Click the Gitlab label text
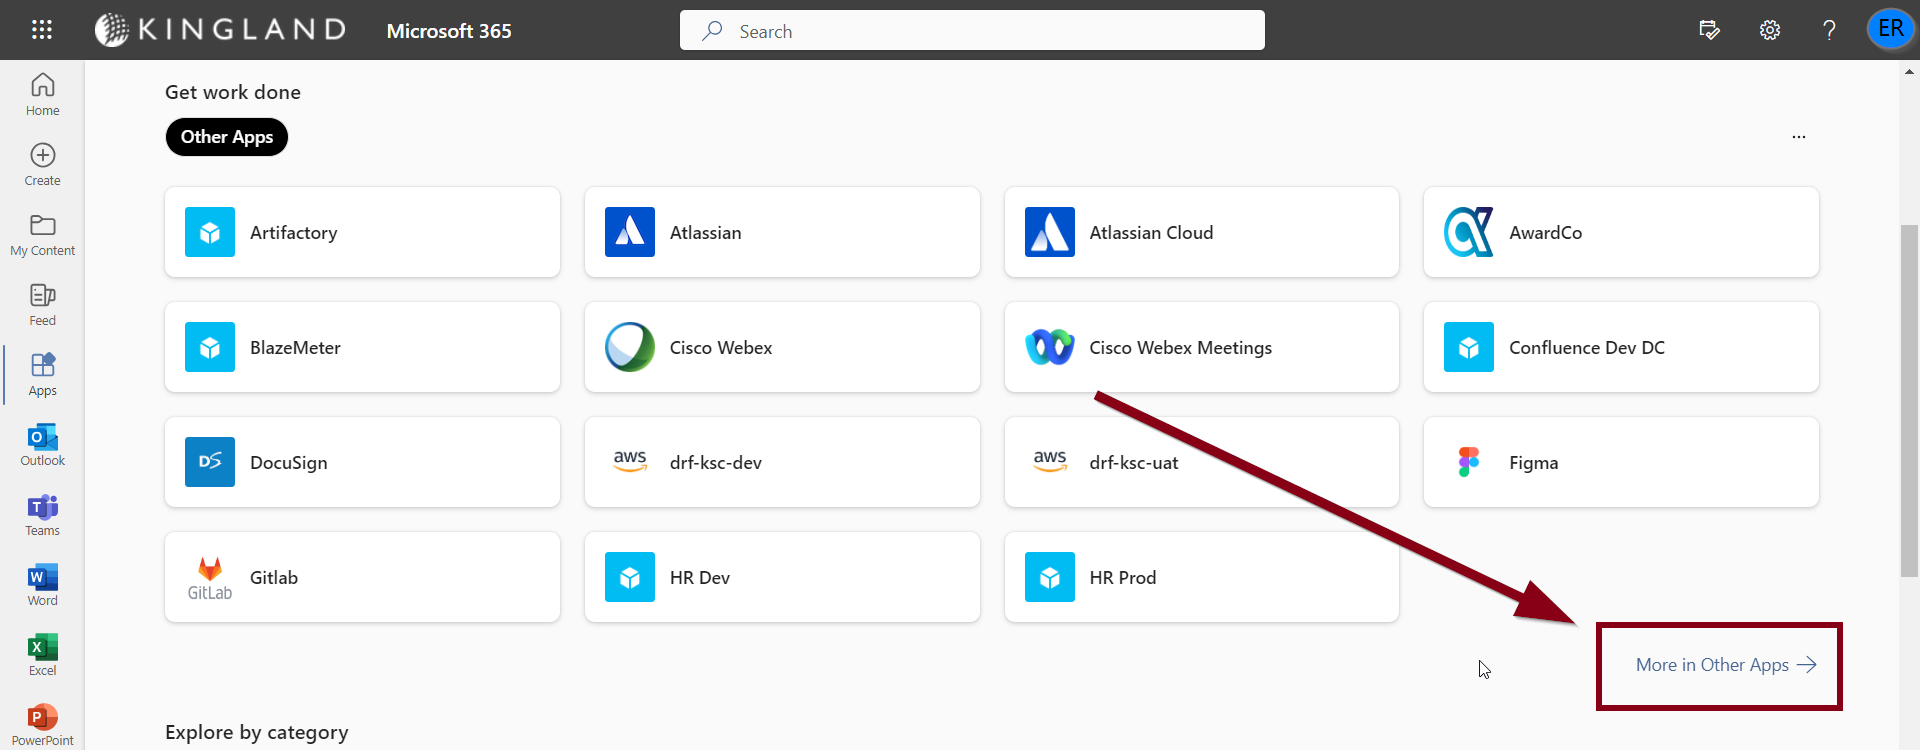Image resolution: width=1920 pixels, height=750 pixels. pos(274,578)
